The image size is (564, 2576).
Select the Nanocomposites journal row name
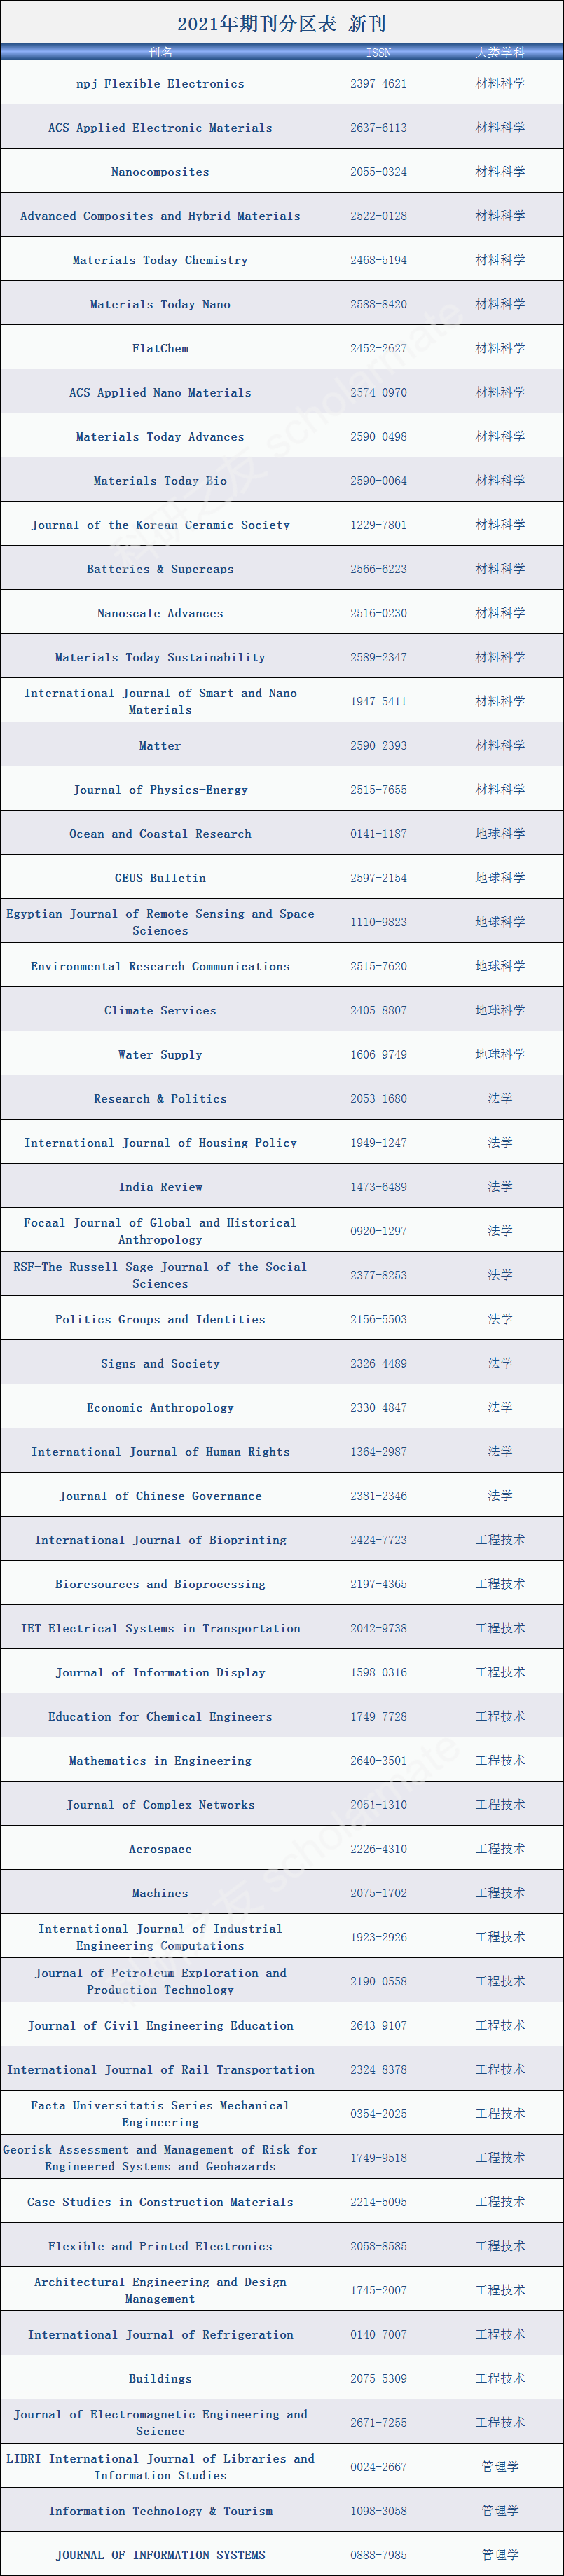(x=160, y=172)
